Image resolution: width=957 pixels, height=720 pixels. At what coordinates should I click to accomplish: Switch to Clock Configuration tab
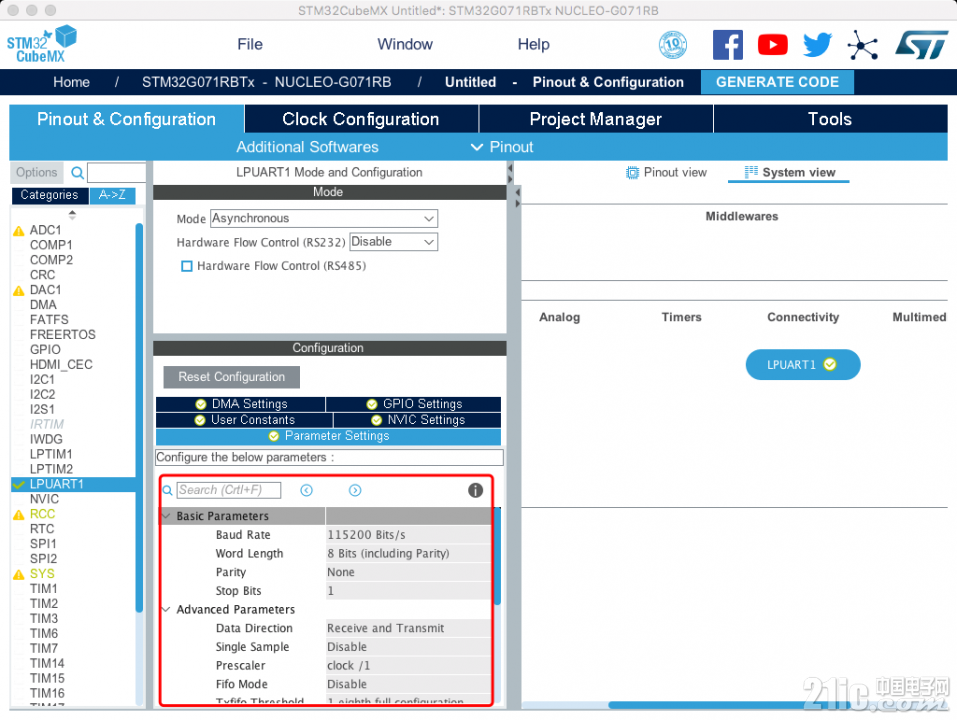[361, 119]
